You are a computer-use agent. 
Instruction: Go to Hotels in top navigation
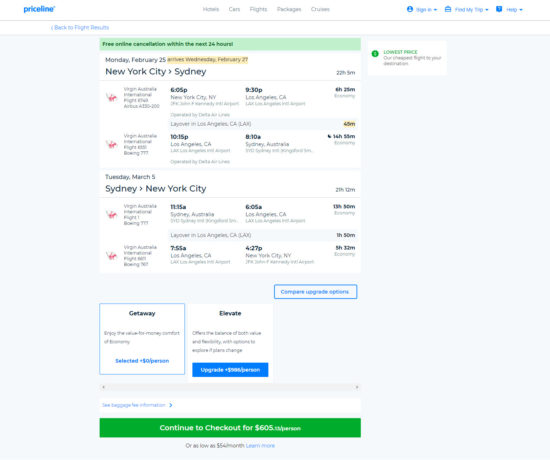tap(211, 9)
